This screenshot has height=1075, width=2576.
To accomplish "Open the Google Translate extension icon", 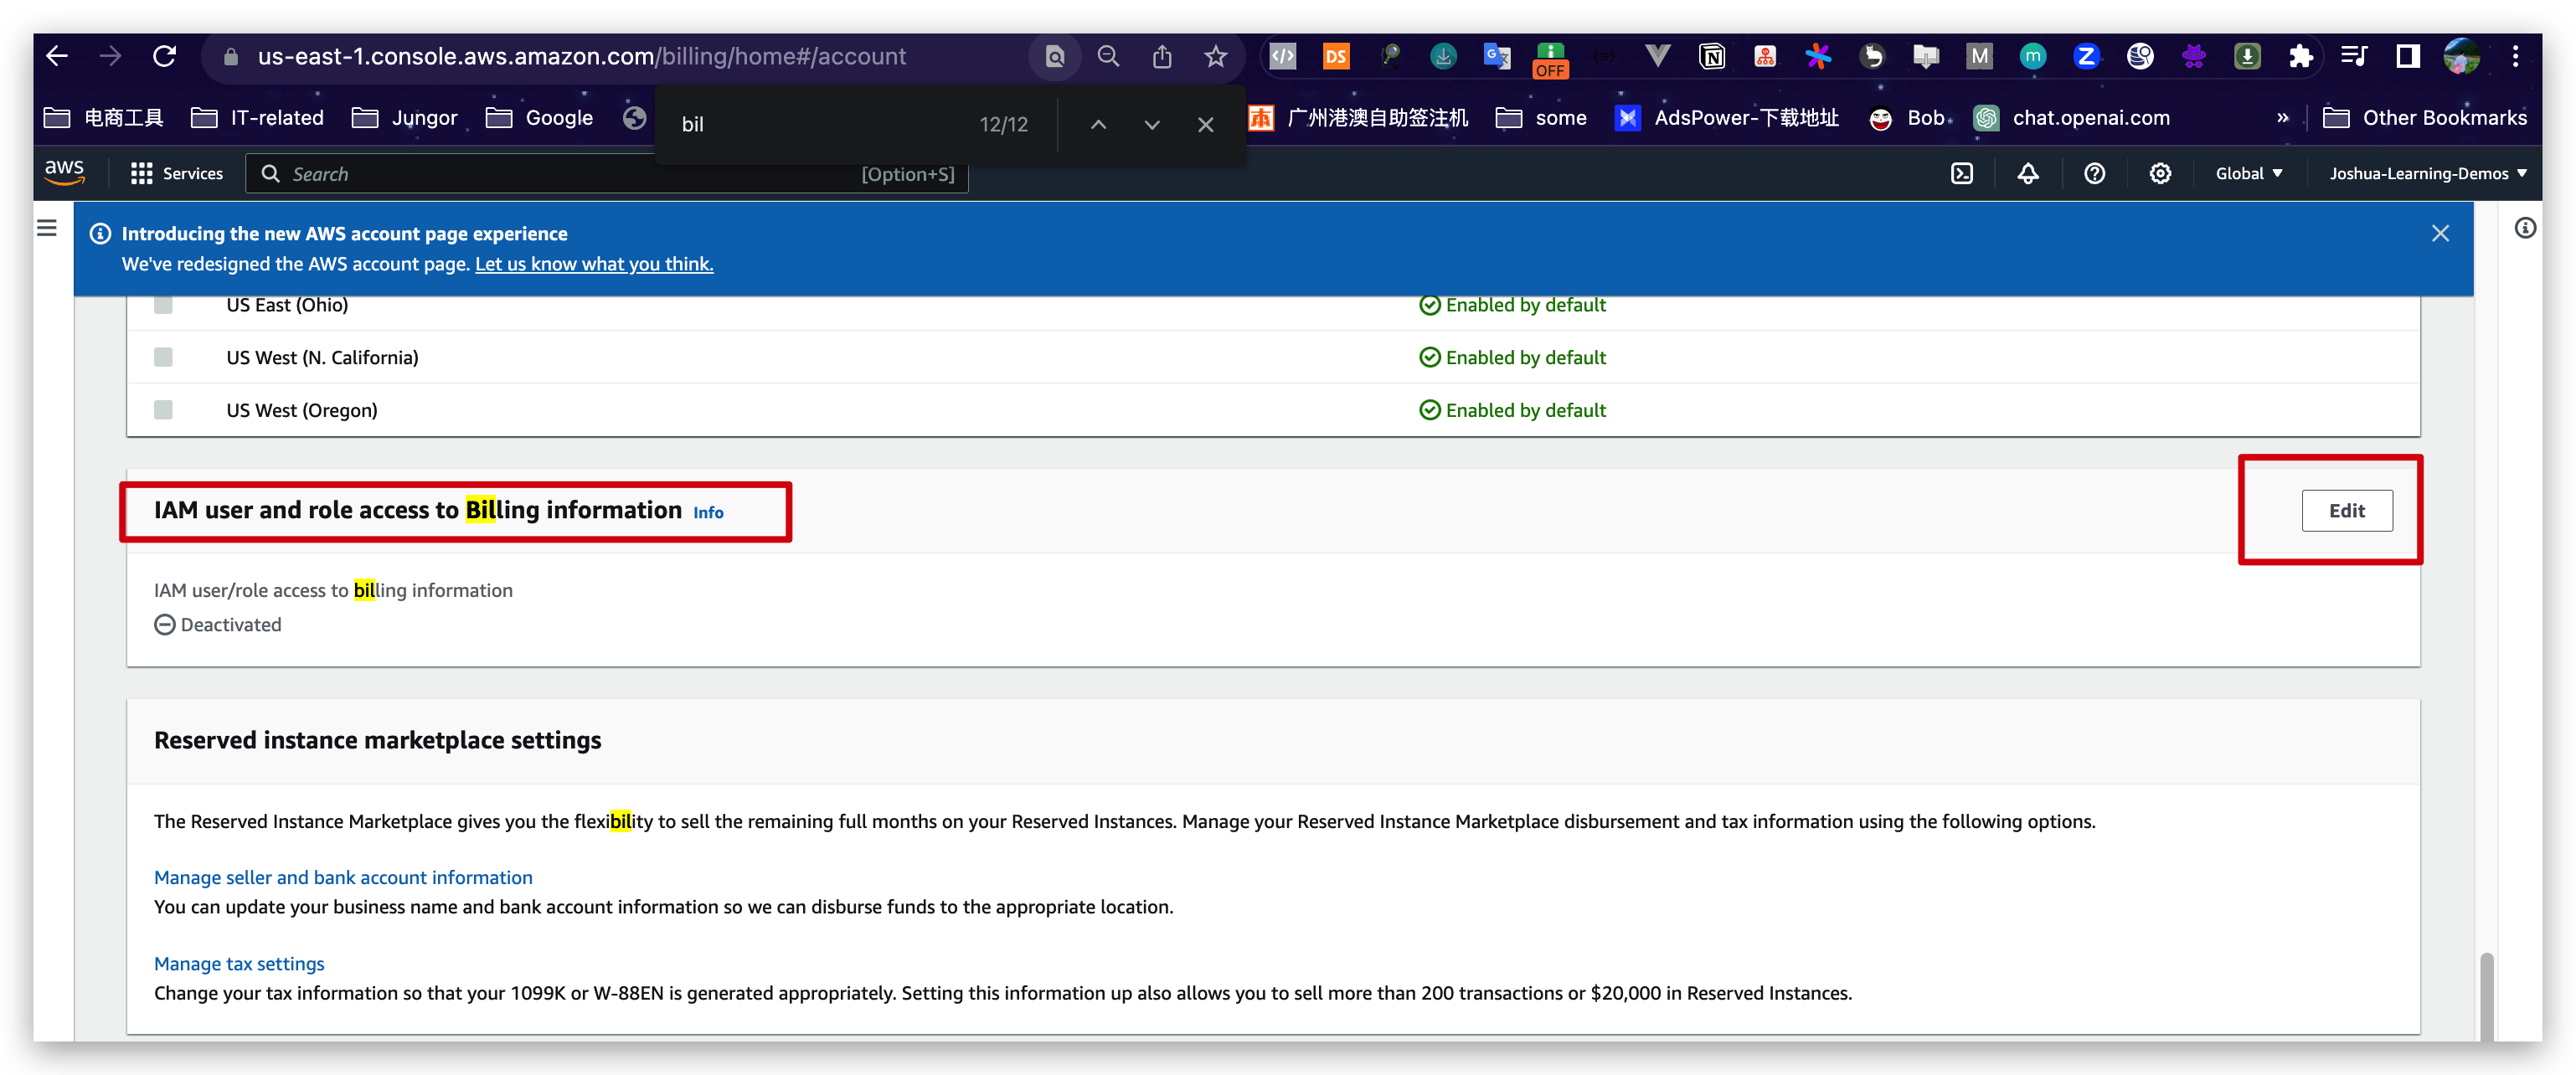I will (x=1497, y=57).
